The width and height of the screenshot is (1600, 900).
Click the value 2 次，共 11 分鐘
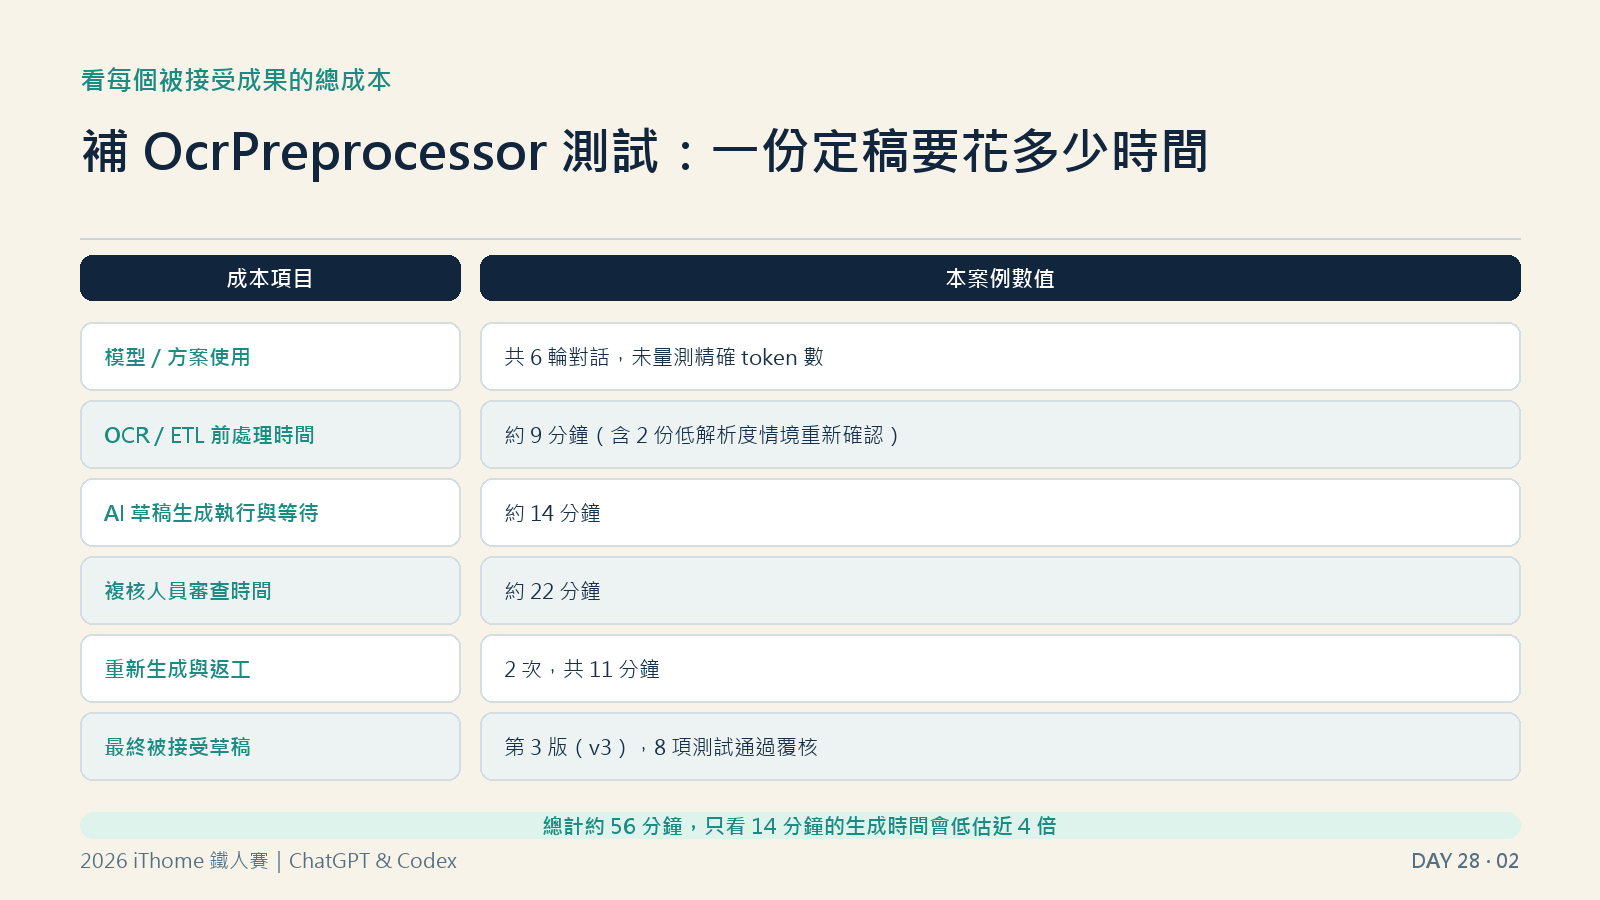pos(1000,669)
